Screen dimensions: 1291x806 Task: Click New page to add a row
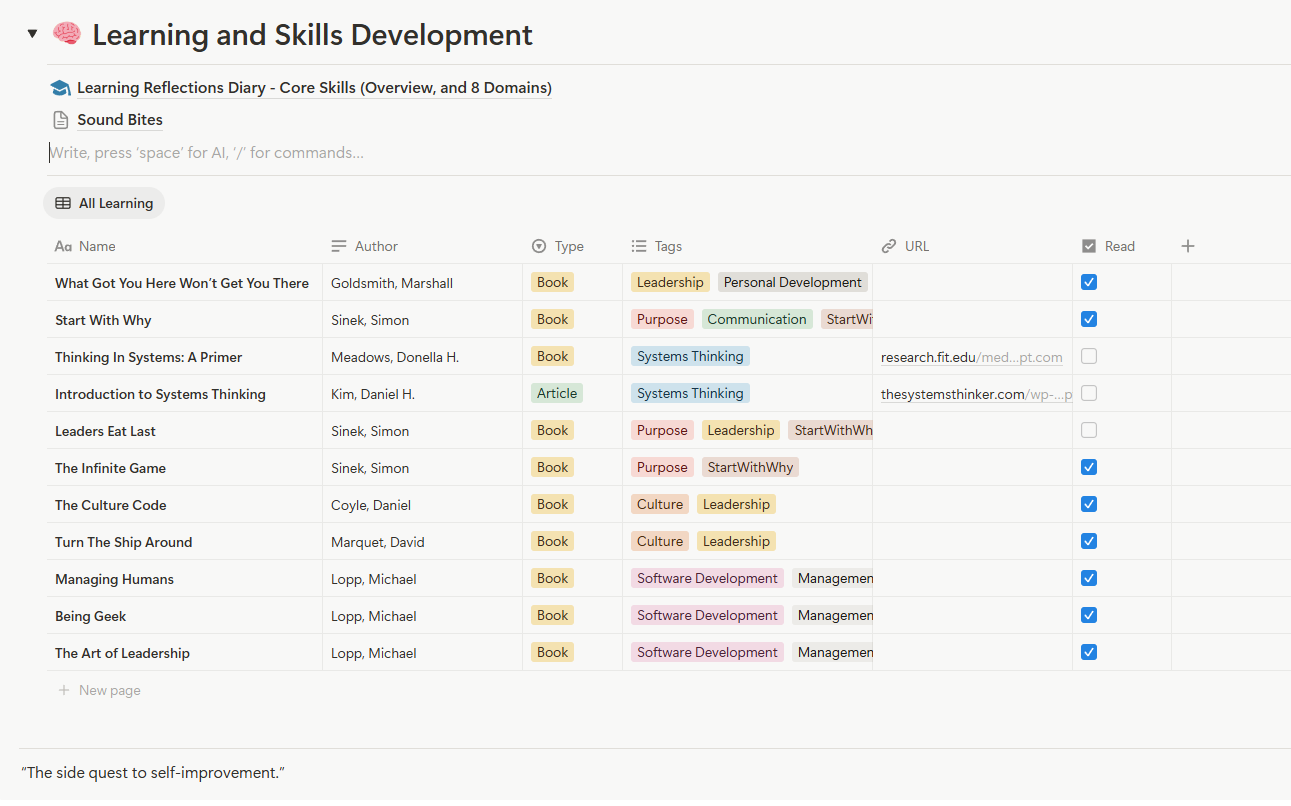click(x=109, y=690)
